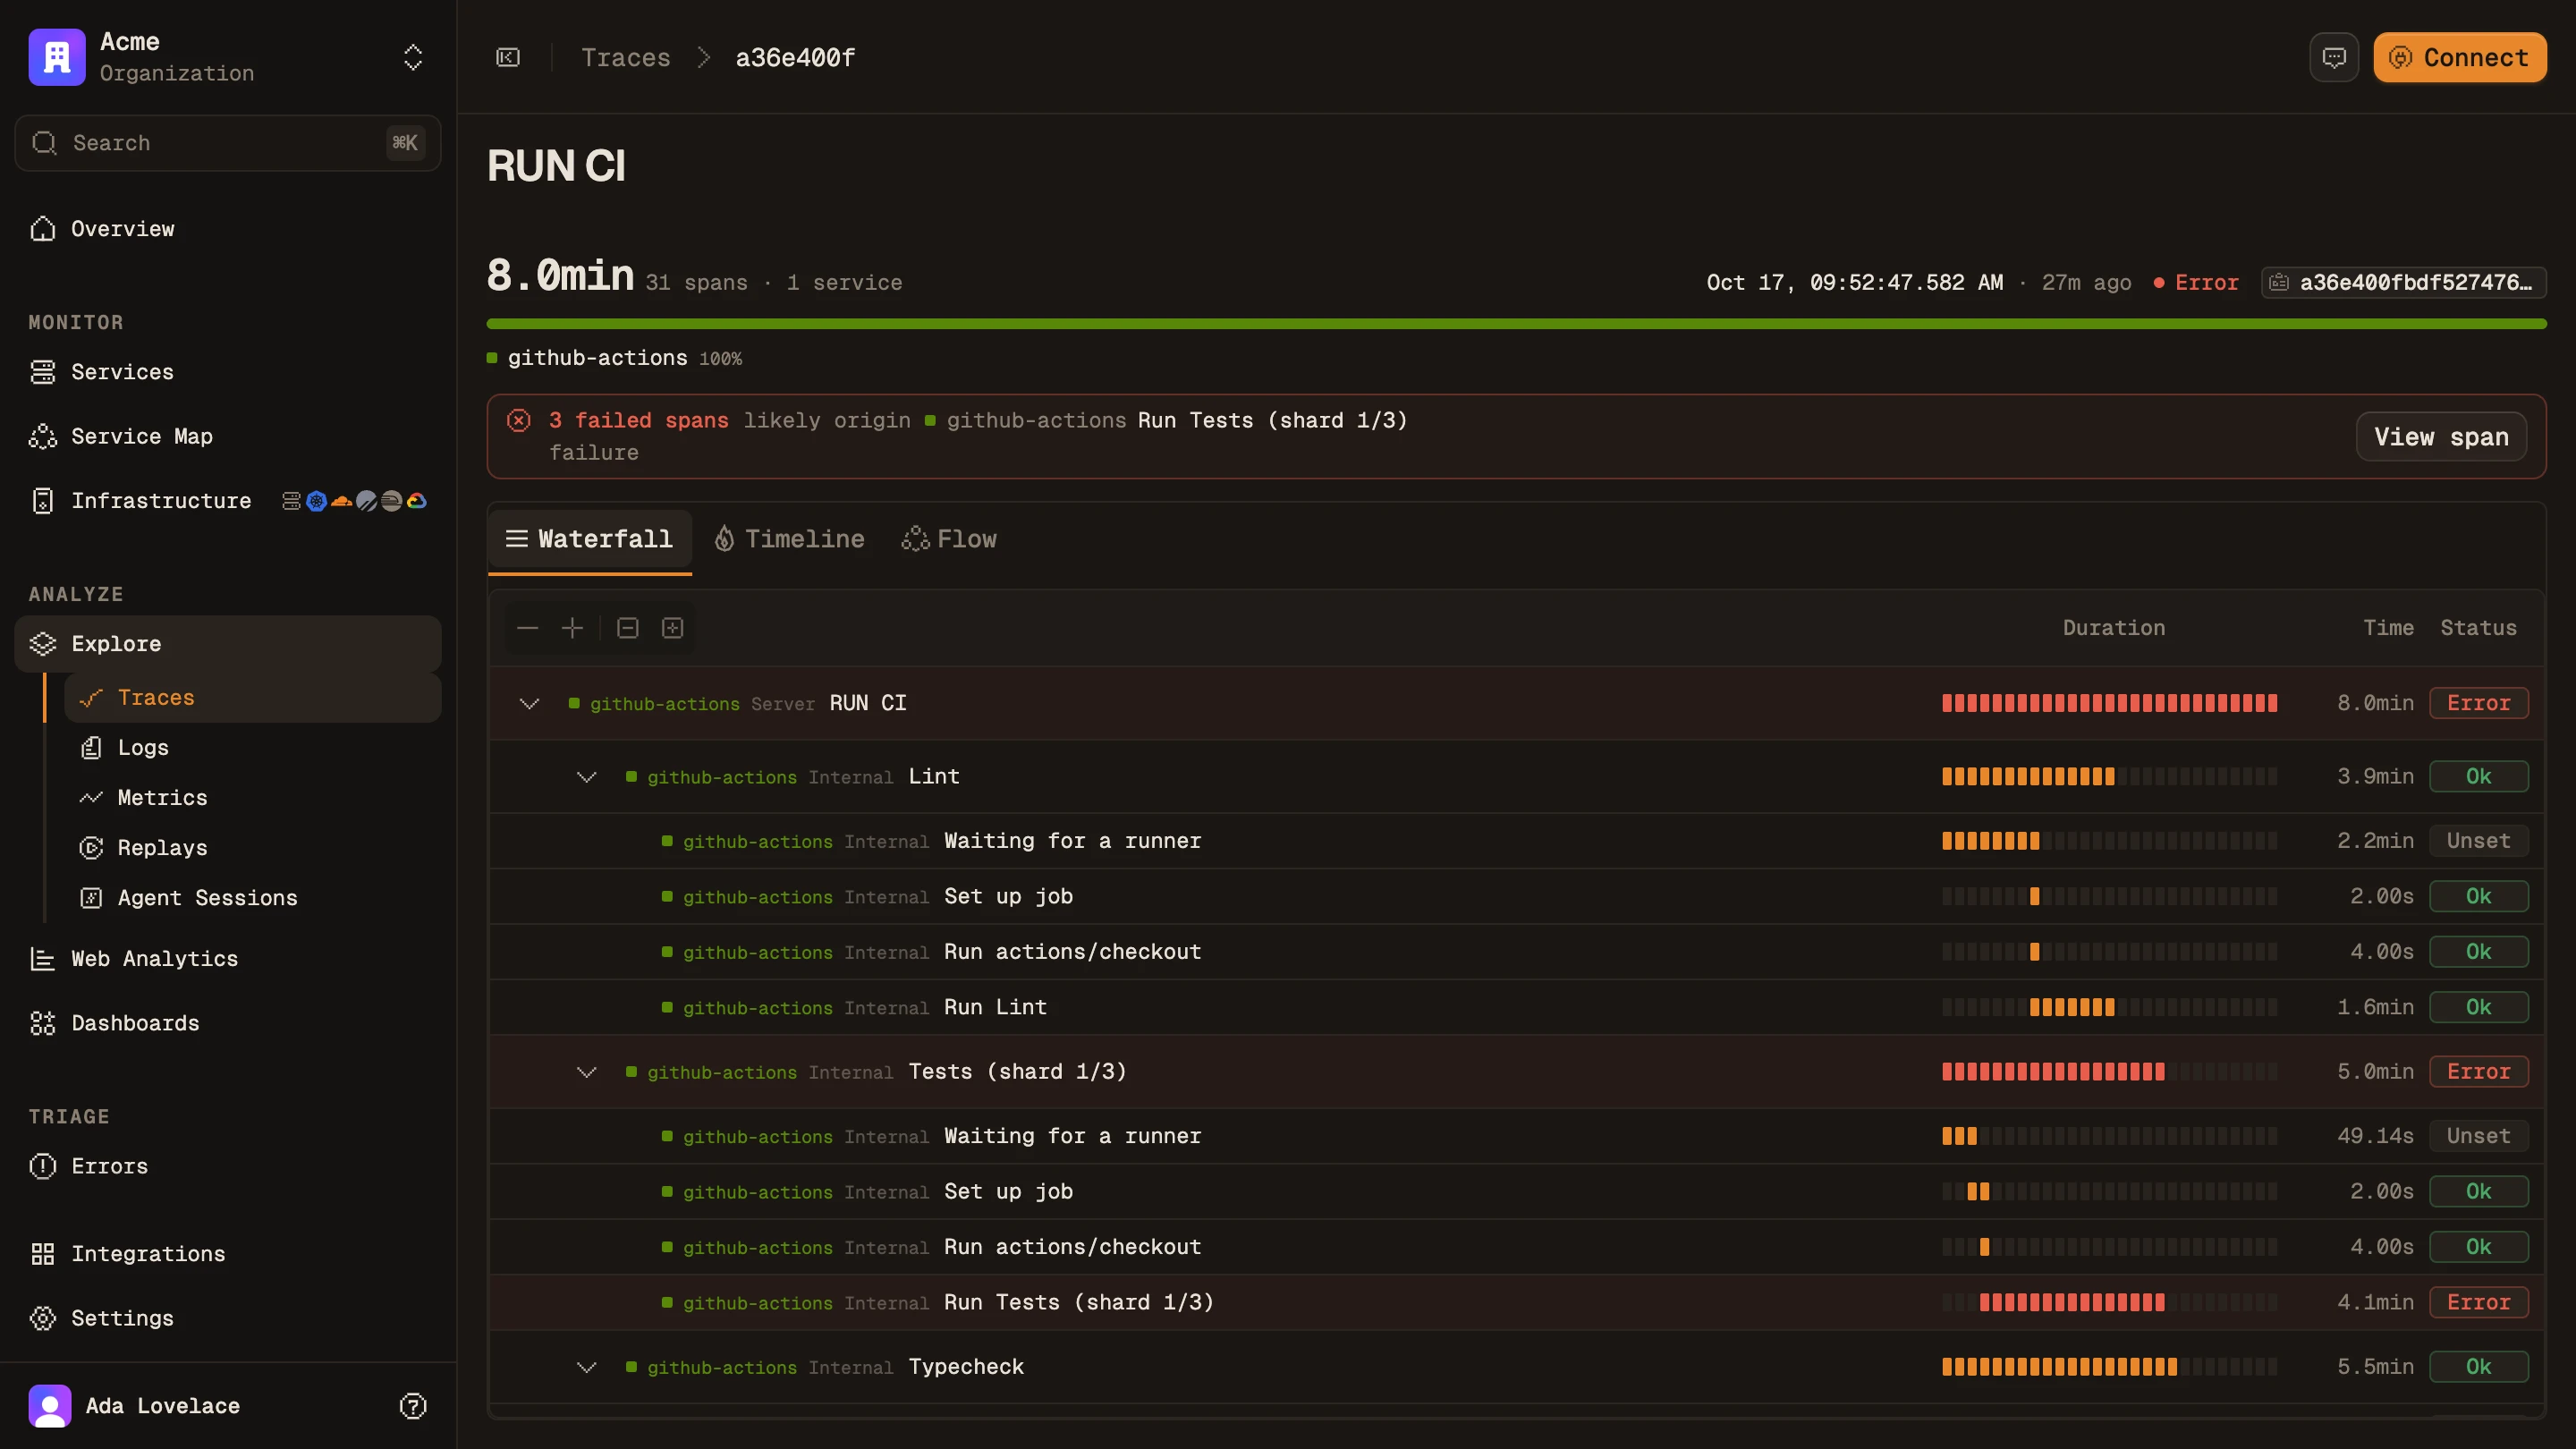
Task: Click the Acme logo icon
Action: [x=57, y=57]
